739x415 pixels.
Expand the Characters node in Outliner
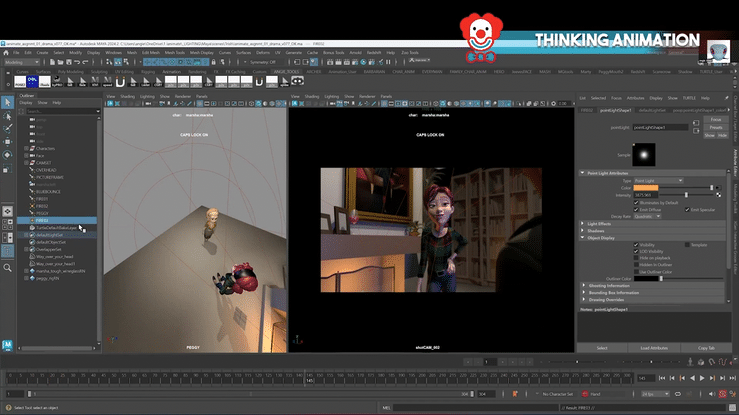pos(26,148)
